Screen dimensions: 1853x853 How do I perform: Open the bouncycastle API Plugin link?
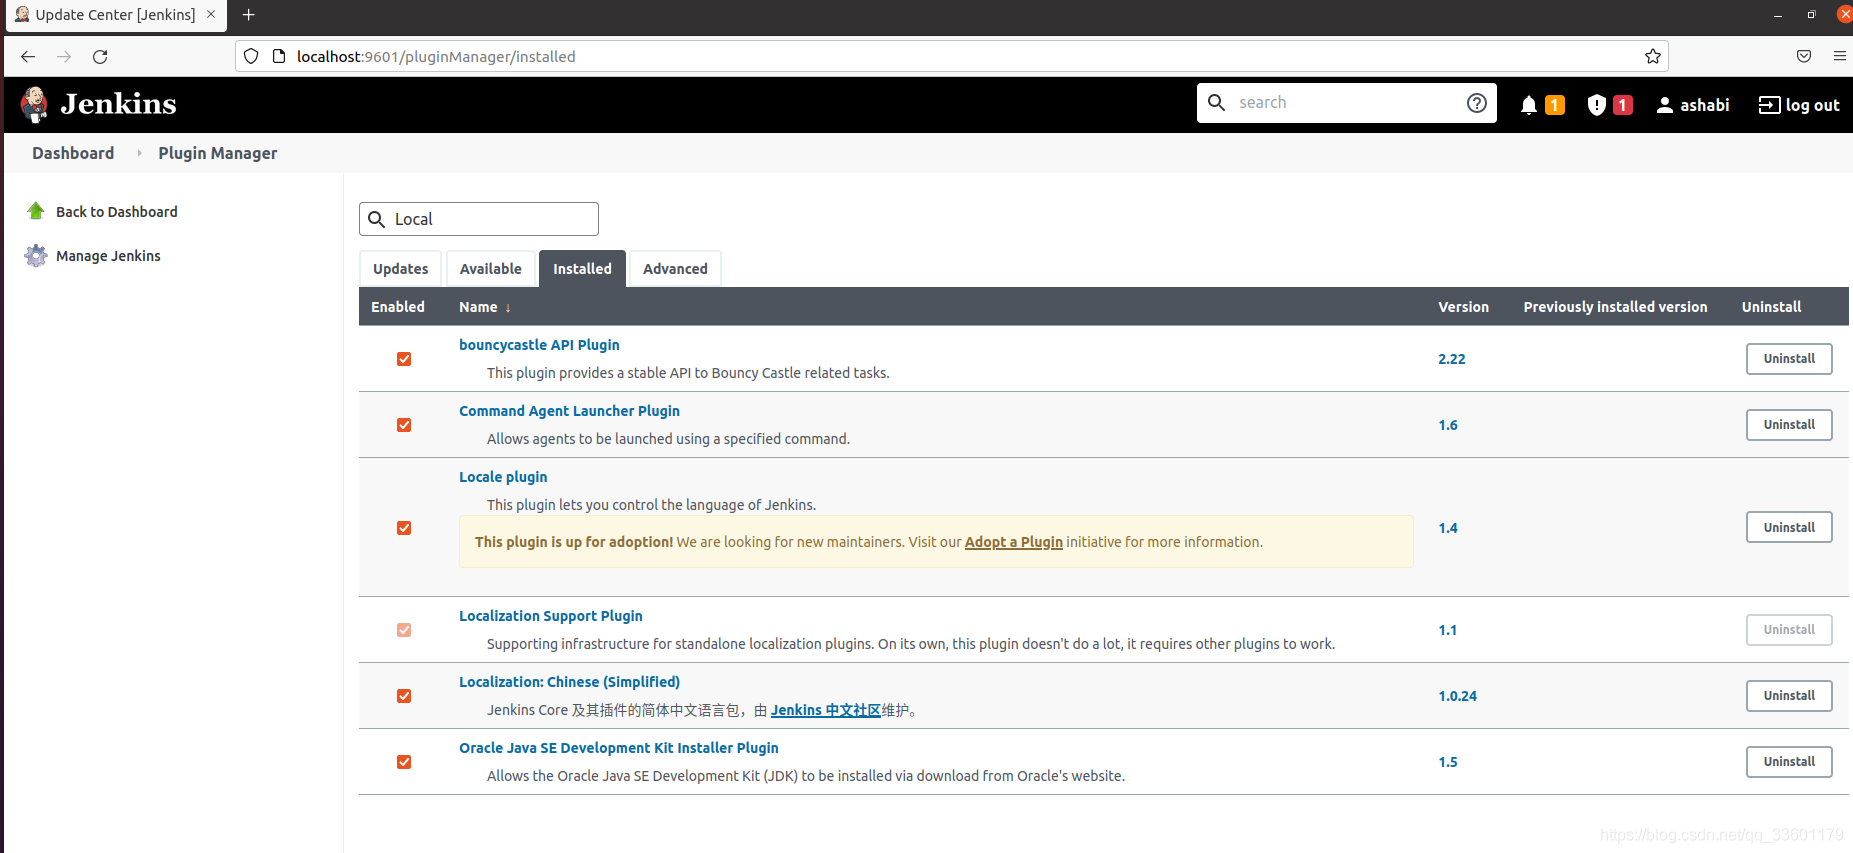[x=539, y=345]
